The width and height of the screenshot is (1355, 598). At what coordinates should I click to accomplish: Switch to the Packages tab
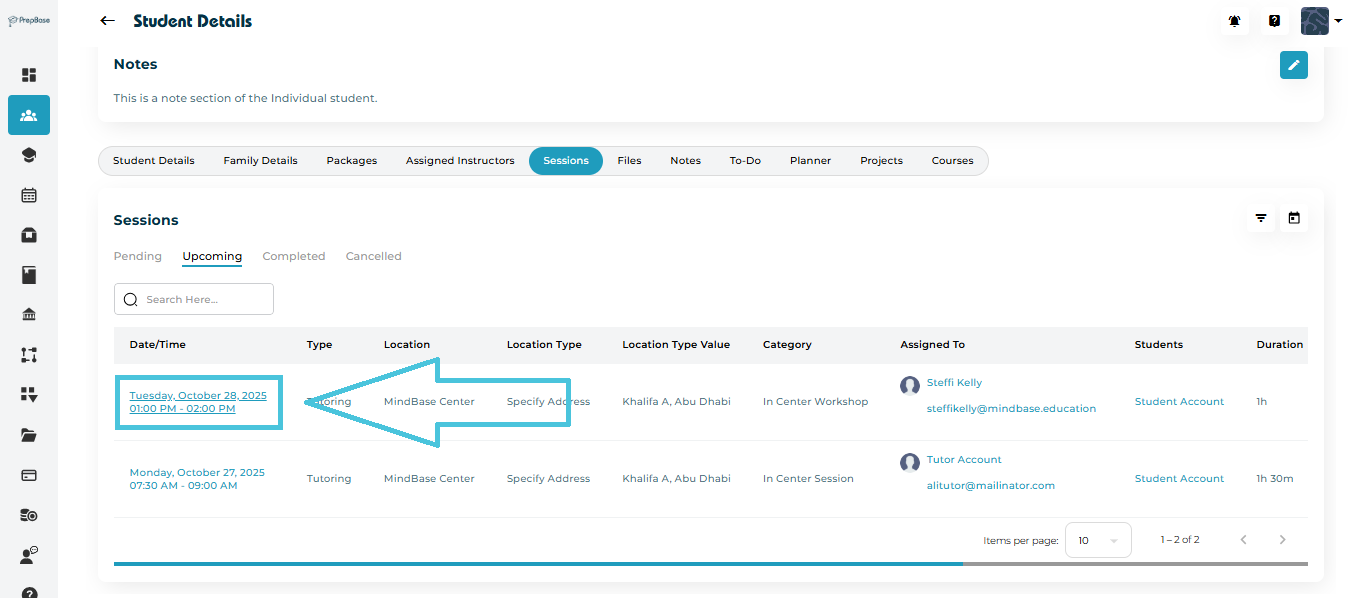[352, 161]
